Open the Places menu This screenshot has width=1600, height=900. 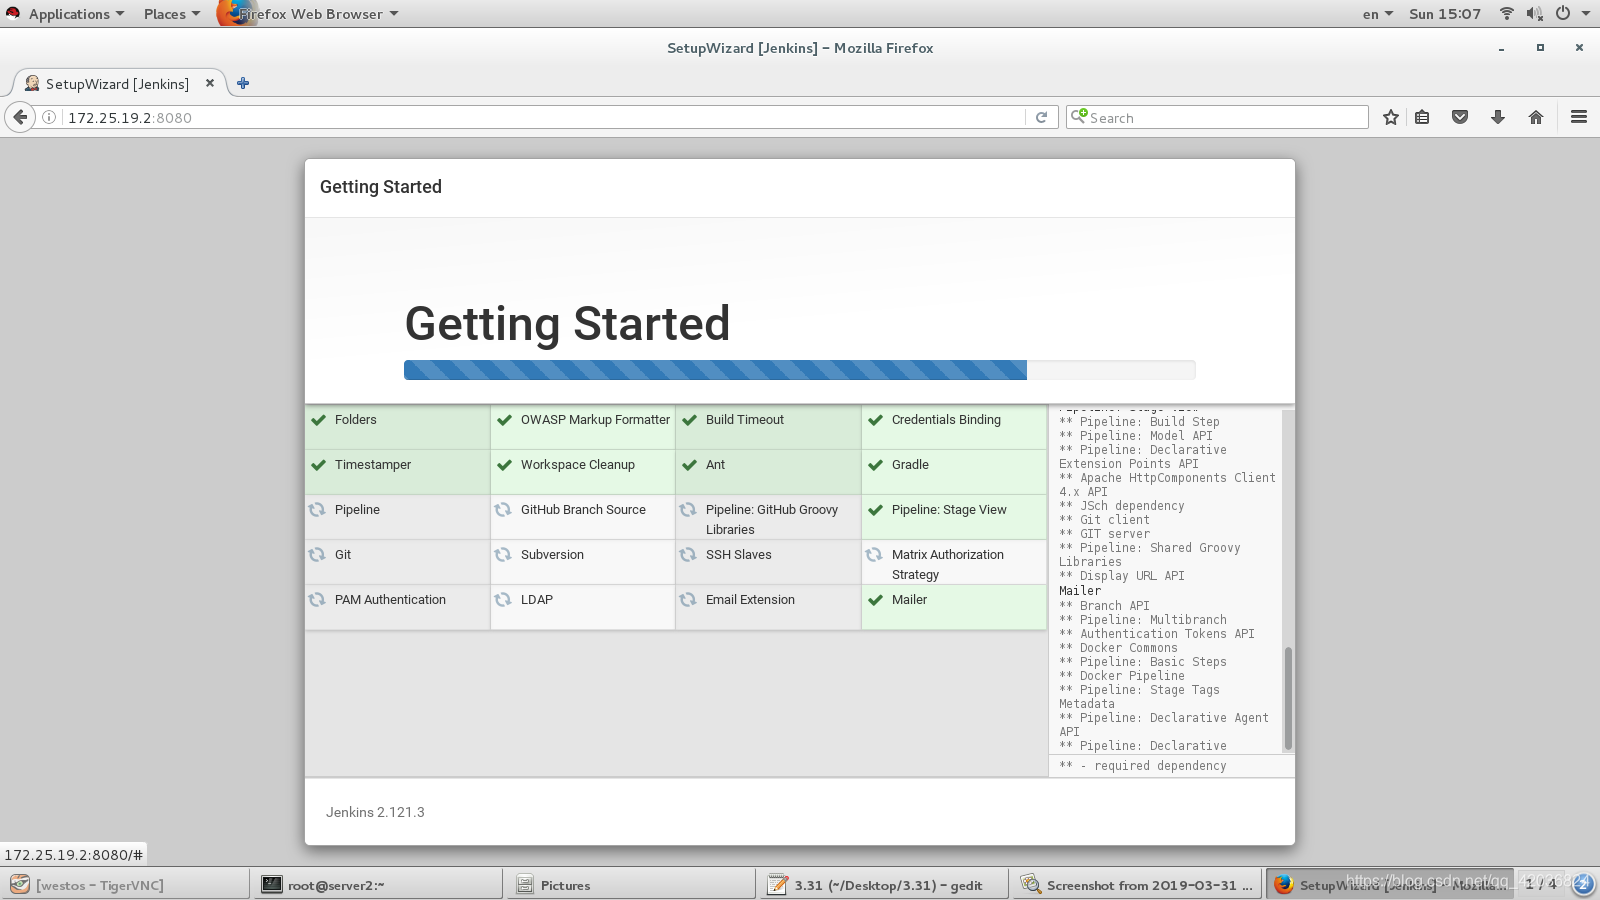coord(172,14)
